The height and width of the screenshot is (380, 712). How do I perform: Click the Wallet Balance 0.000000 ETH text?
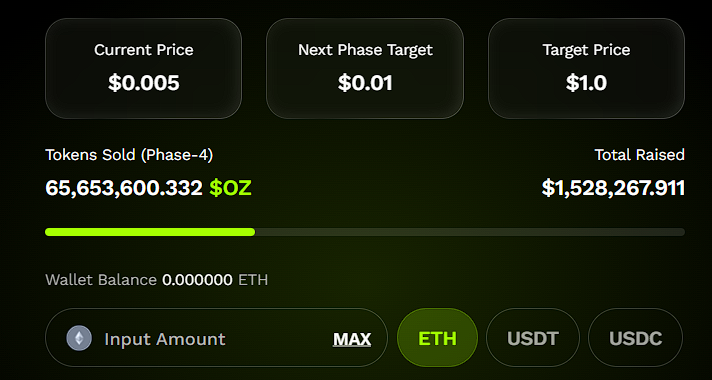click(157, 280)
